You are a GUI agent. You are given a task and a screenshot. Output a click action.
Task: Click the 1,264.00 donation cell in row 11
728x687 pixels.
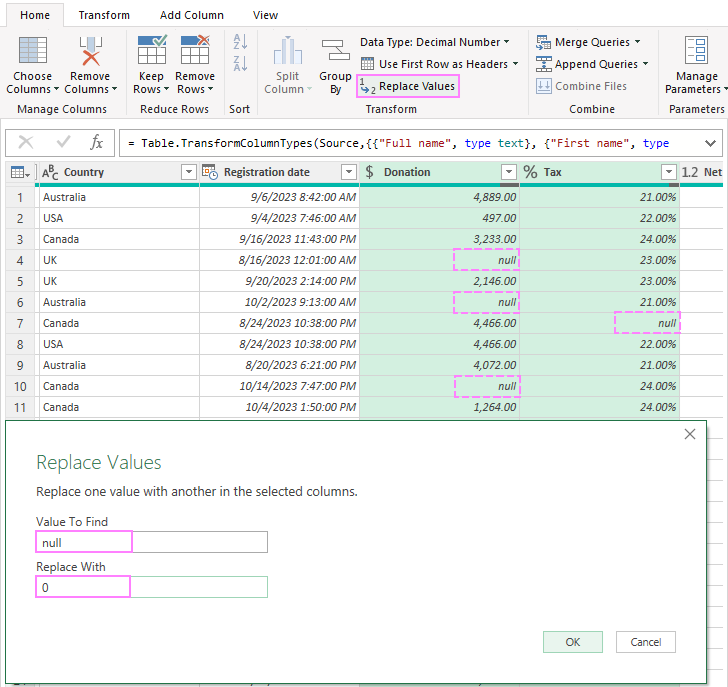pyautogui.click(x=439, y=407)
